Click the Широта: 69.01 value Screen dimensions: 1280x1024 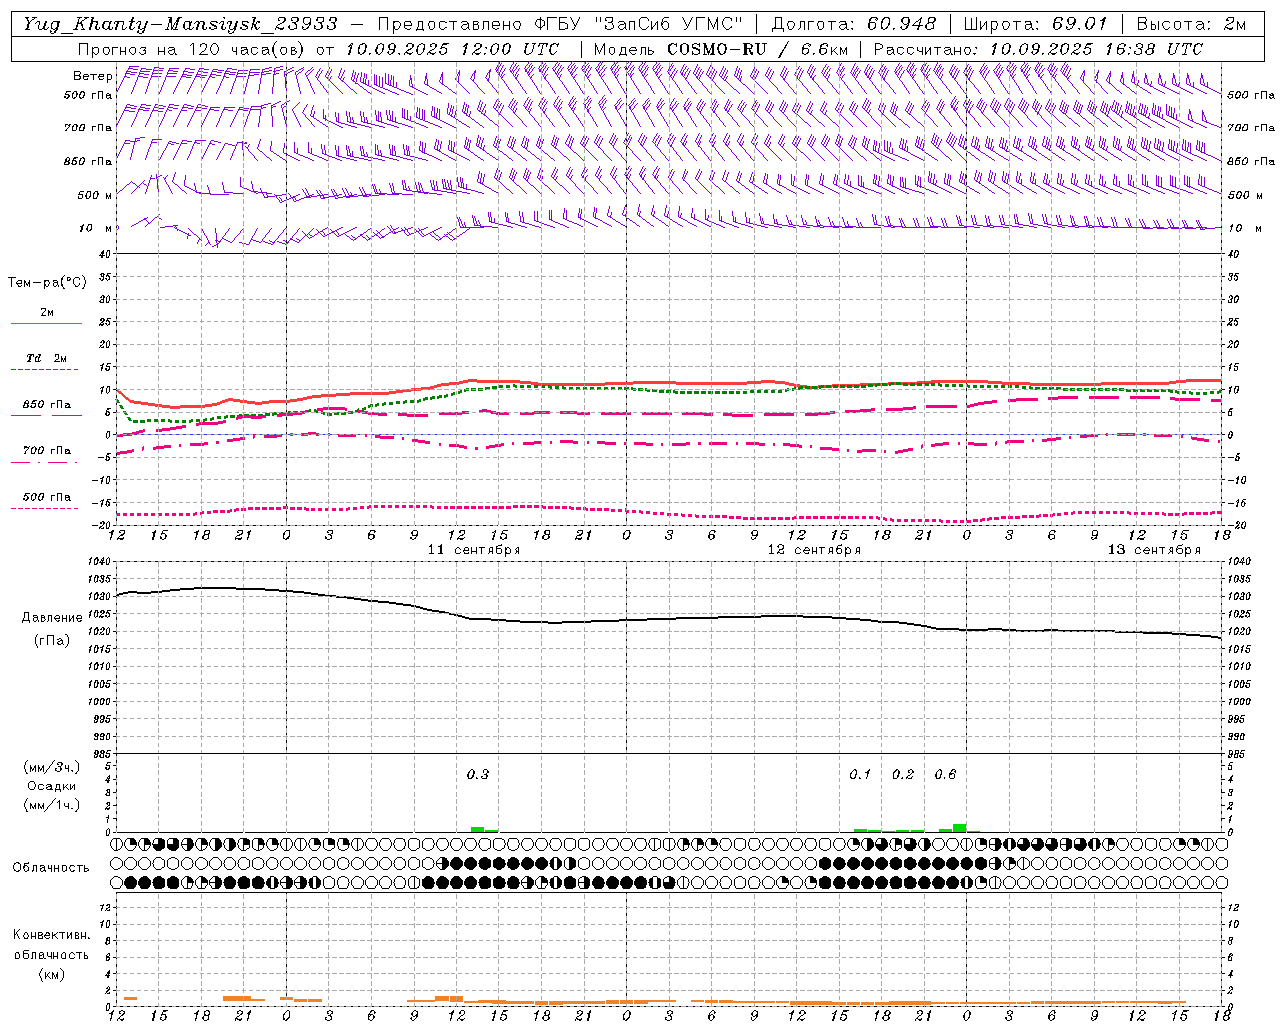[1035, 23]
